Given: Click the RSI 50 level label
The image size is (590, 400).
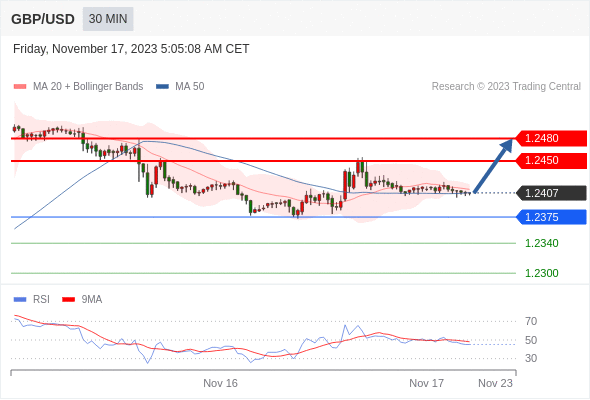Looking at the screenshot, I should [531, 340].
